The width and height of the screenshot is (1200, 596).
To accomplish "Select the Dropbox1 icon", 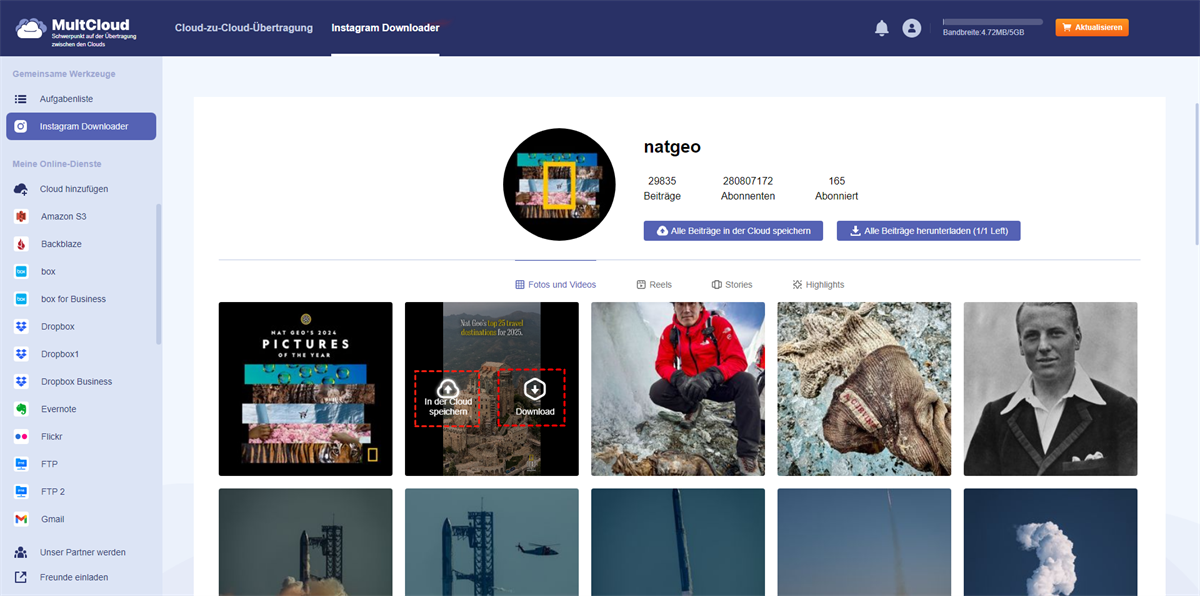I will [x=20, y=354].
